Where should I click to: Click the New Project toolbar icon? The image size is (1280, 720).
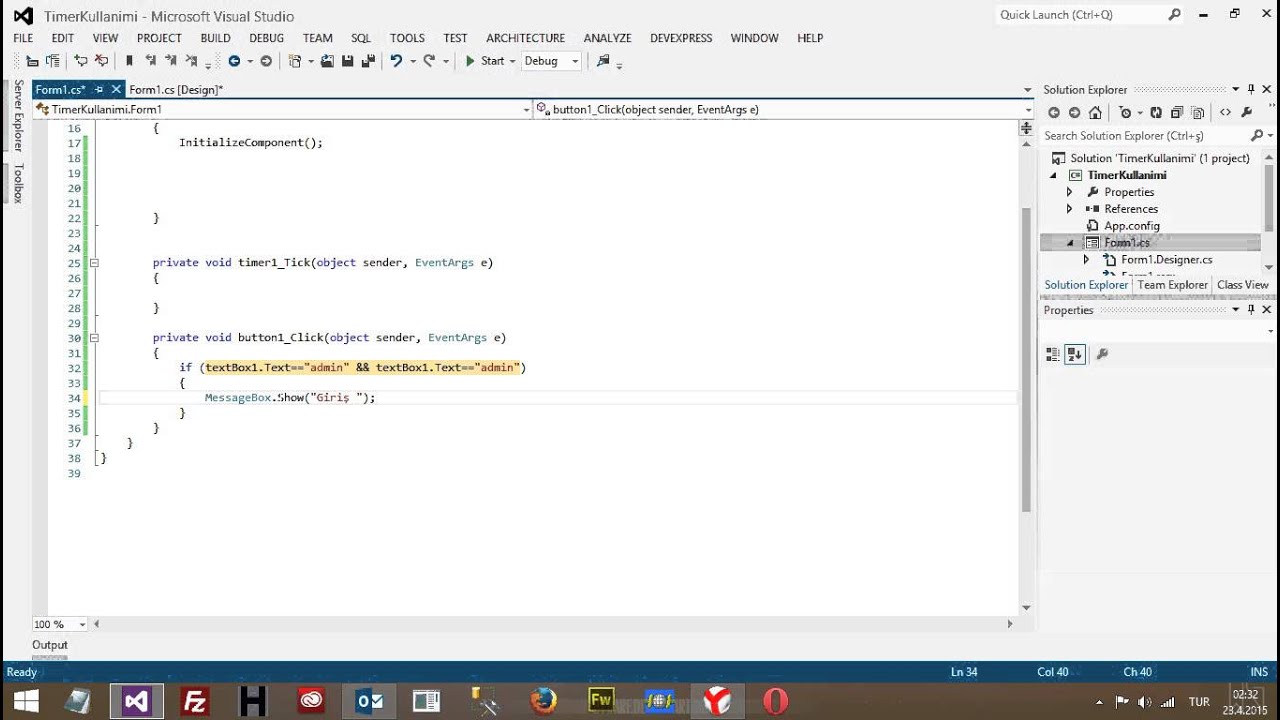[x=295, y=61]
